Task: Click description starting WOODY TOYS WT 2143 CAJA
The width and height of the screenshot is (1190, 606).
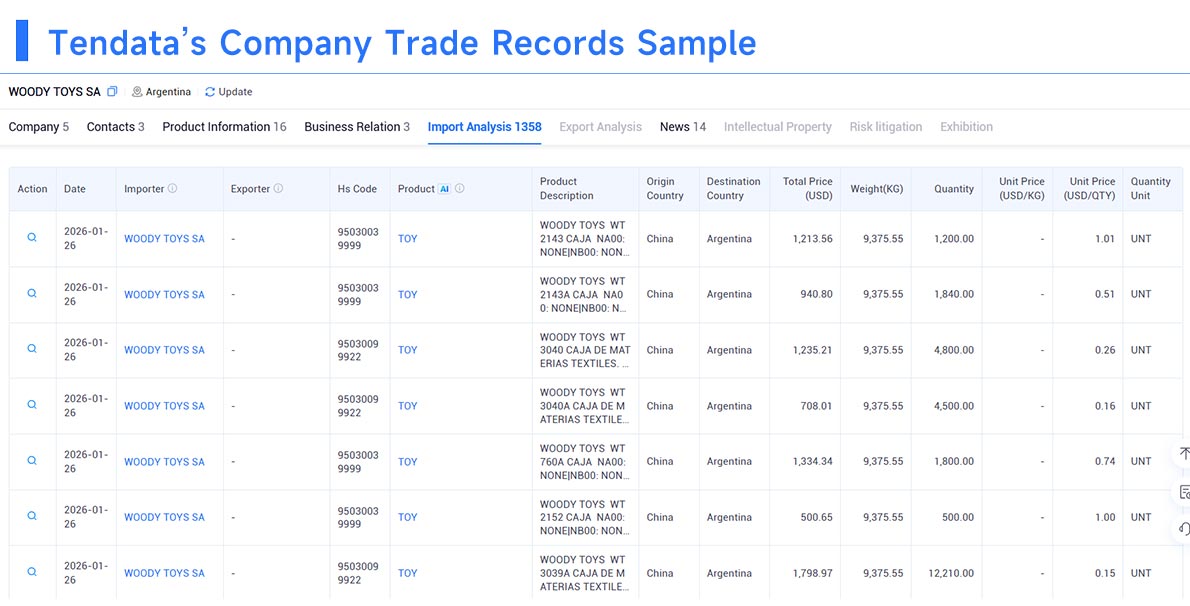Action: tap(584, 238)
